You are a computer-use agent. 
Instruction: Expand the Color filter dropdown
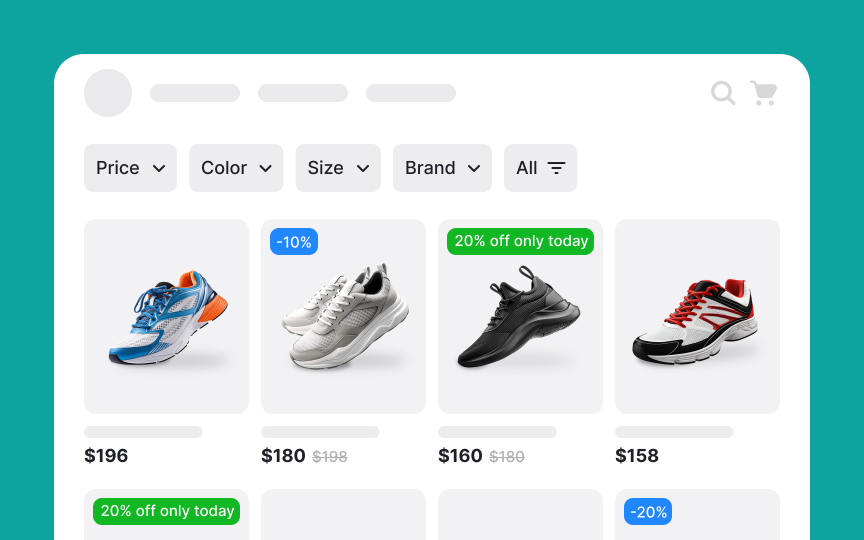pos(236,168)
